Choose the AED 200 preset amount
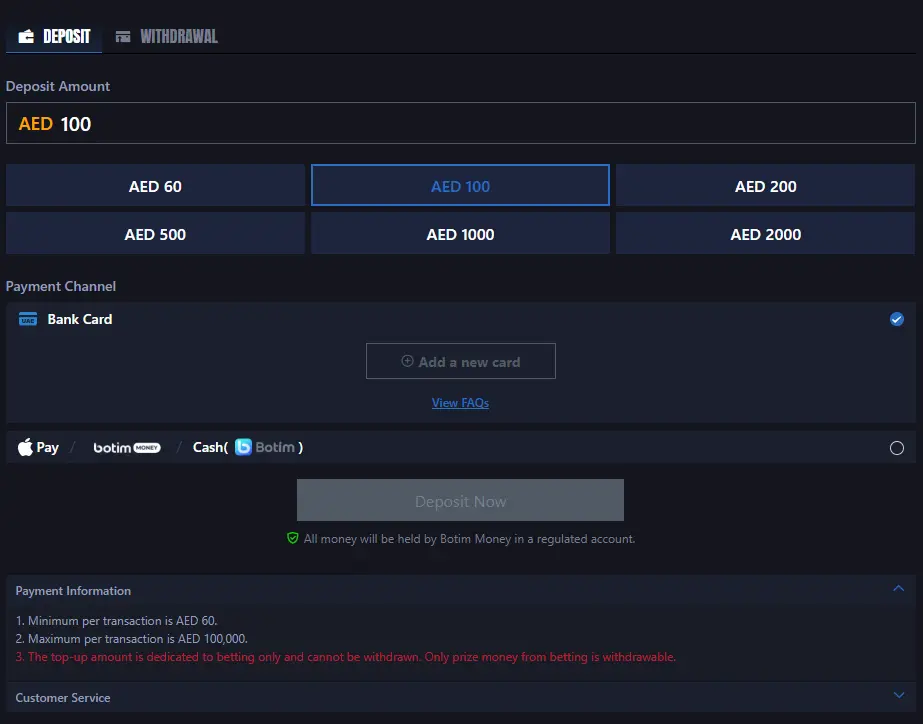The width and height of the screenshot is (923, 724). click(x=765, y=186)
